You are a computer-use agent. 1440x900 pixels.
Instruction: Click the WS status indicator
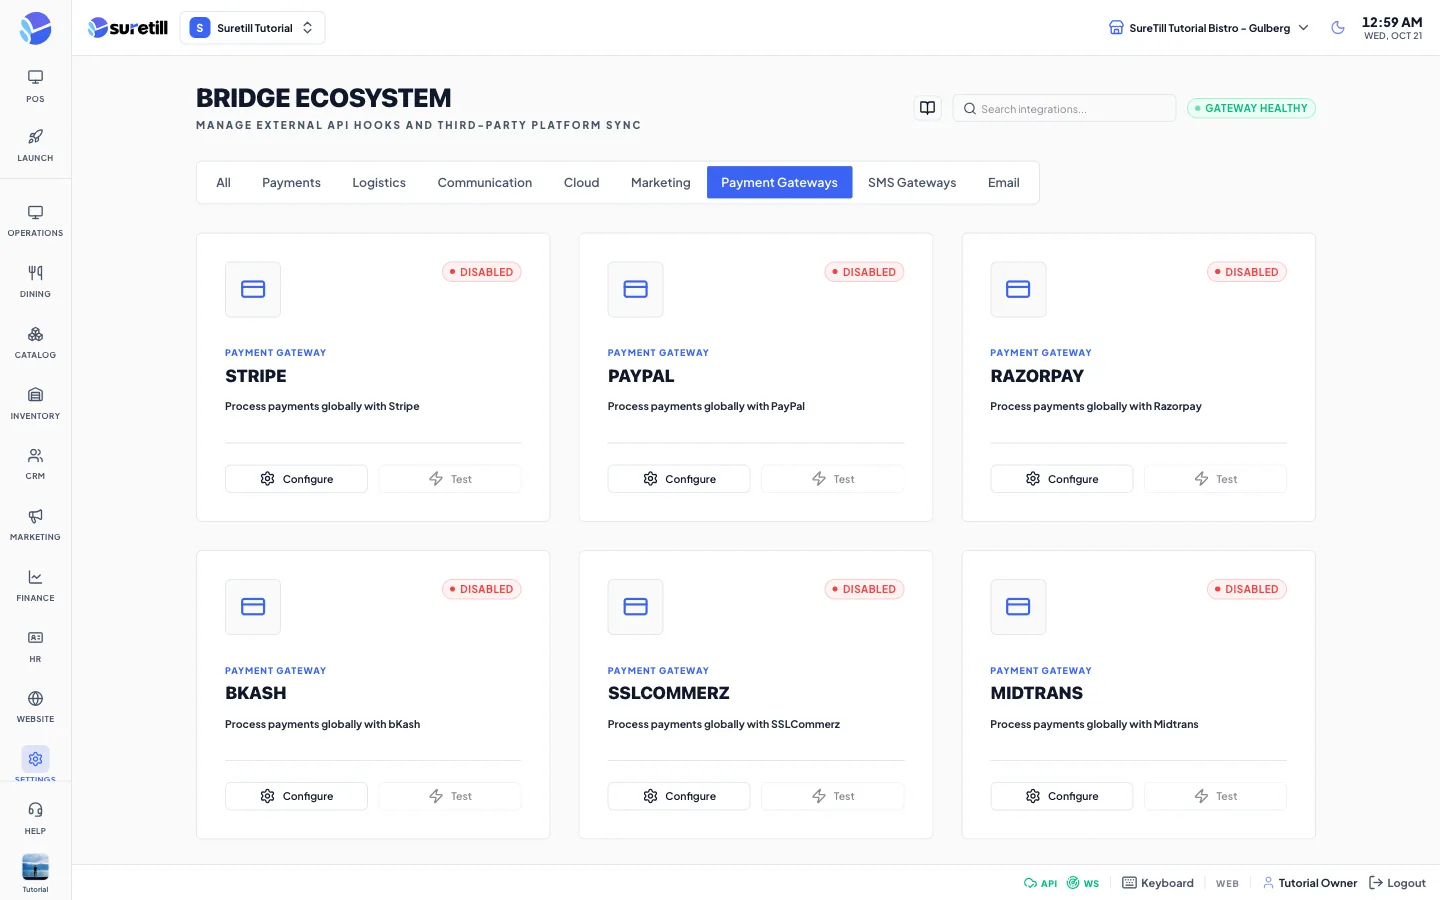pyautogui.click(x=1083, y=883)
